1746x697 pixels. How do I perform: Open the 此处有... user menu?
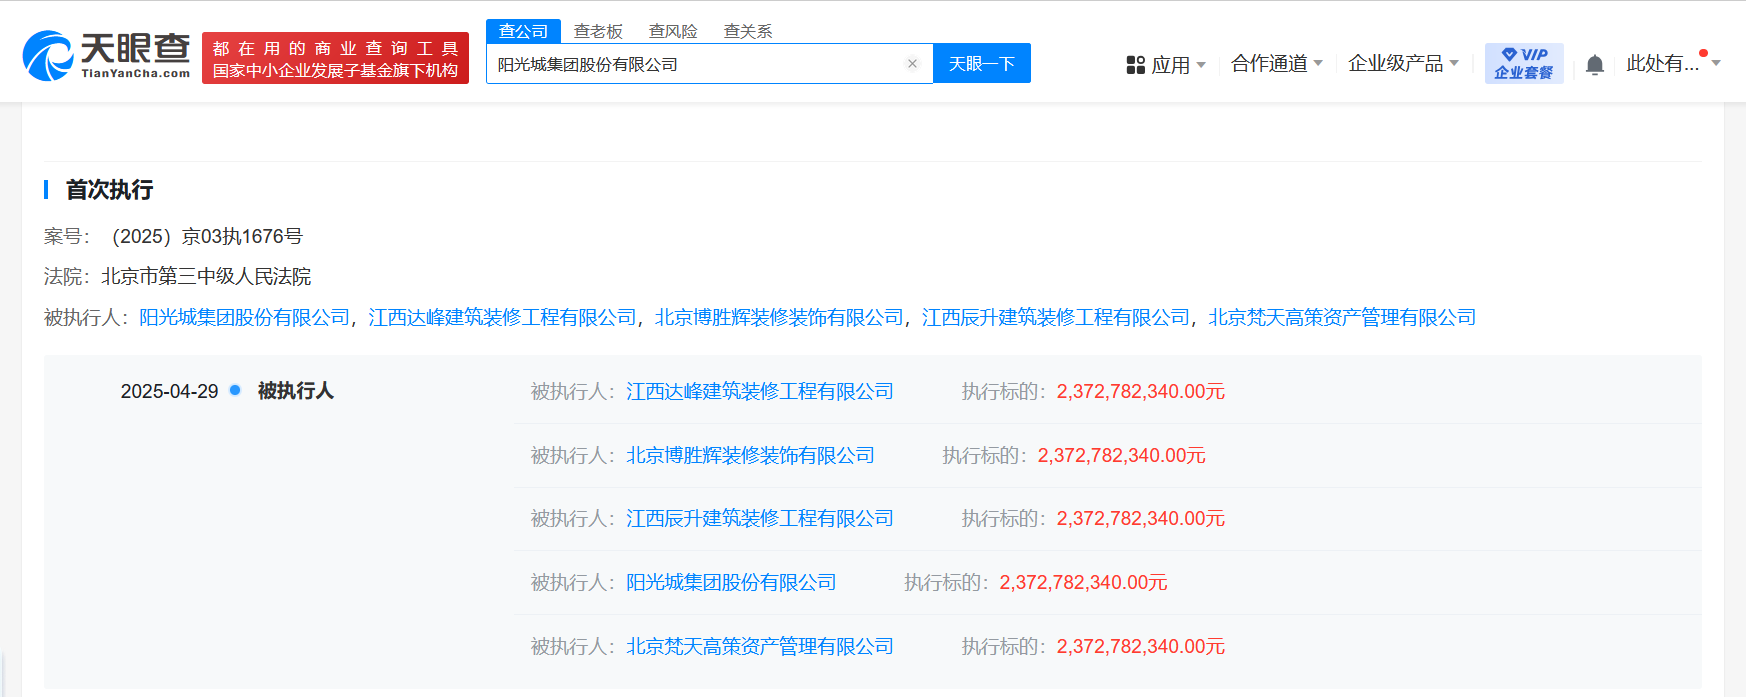tap(1673, 64)
